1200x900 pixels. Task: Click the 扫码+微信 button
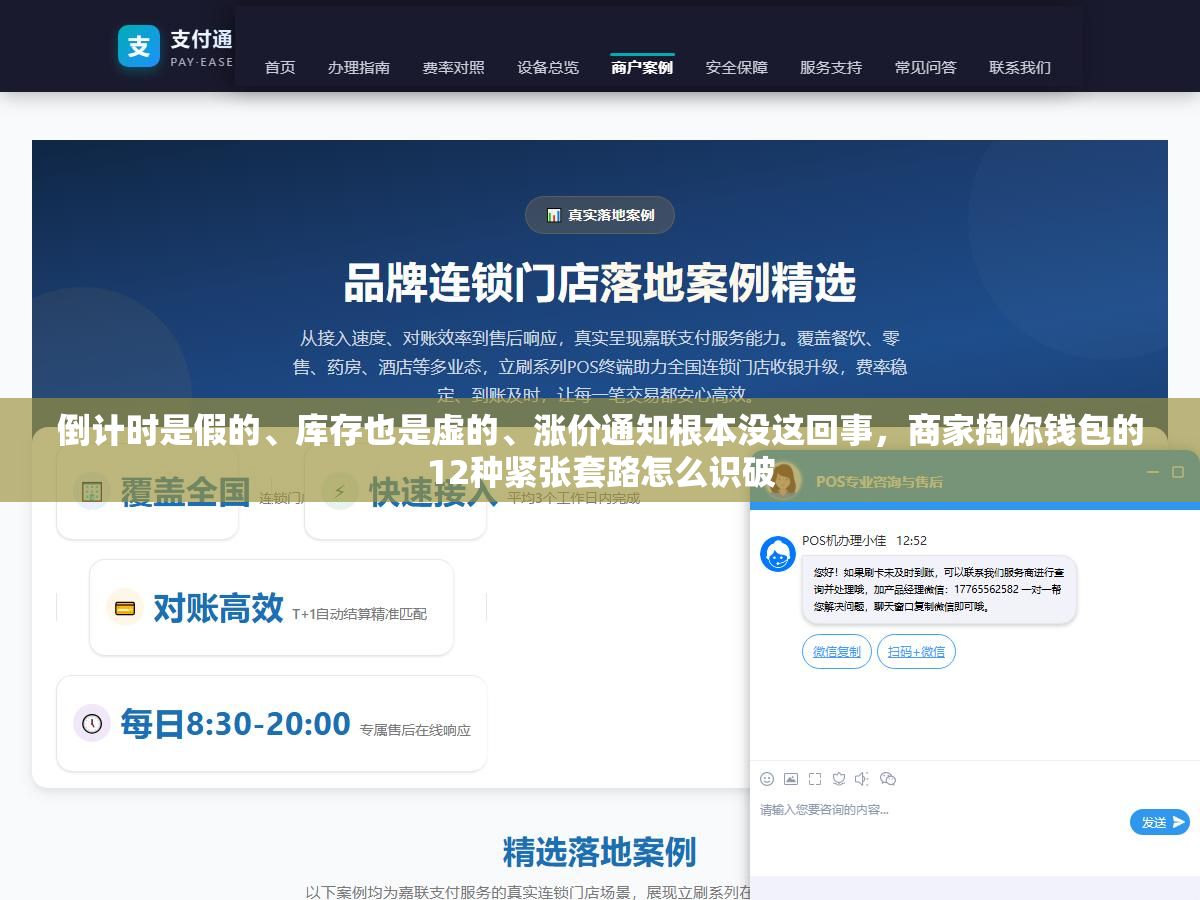coord(917,652)
